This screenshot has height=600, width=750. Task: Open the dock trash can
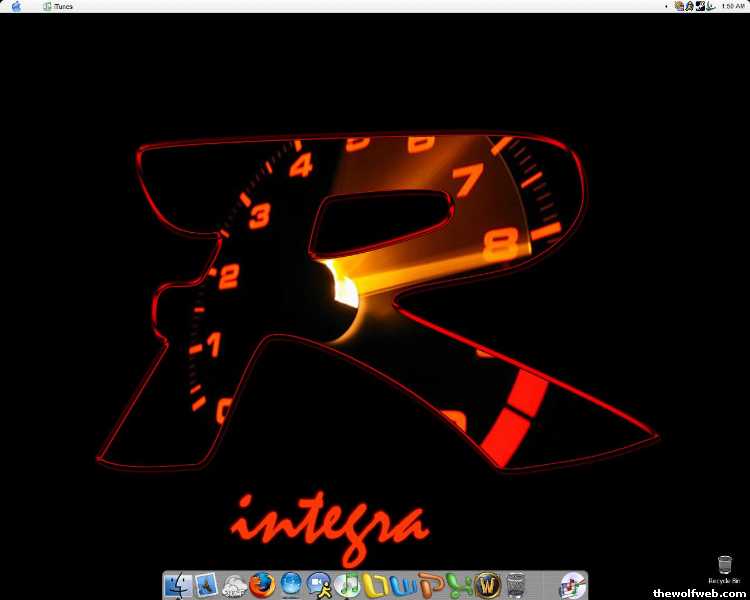(x=515, y=585)
